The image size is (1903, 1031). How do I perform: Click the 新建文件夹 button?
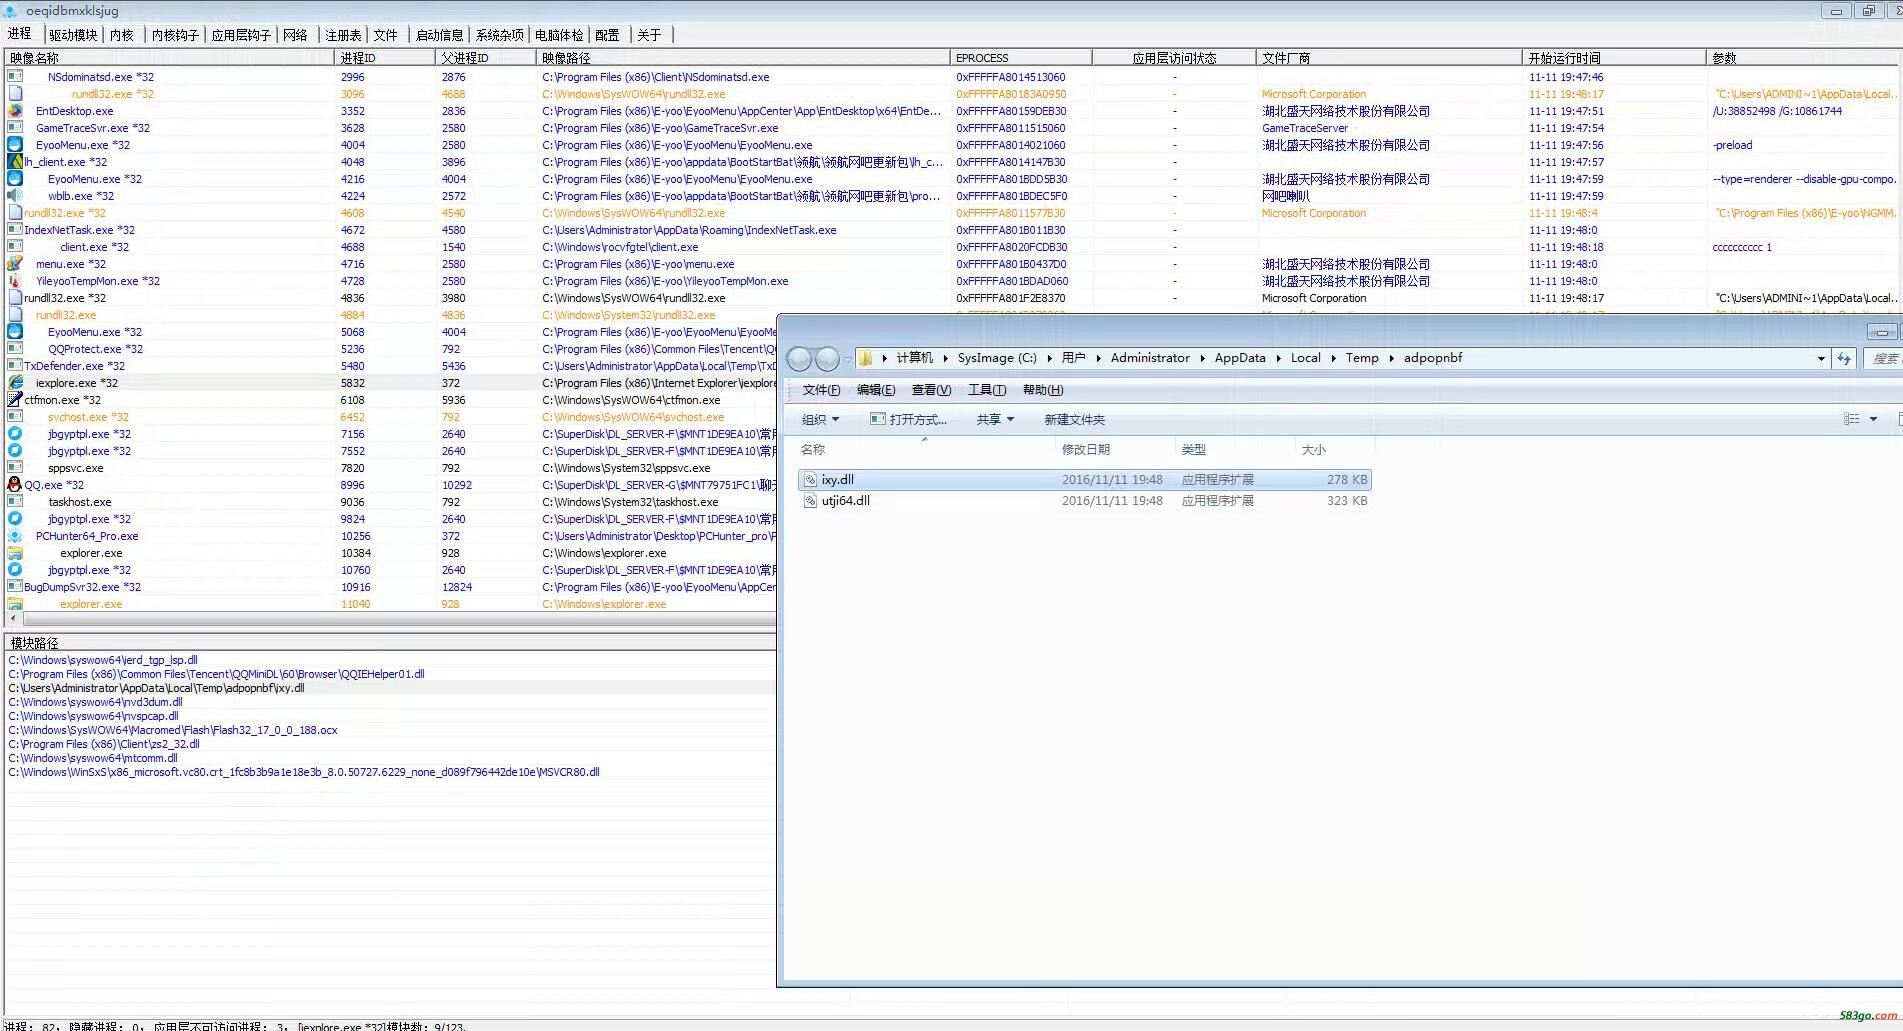coord(1075,420)
